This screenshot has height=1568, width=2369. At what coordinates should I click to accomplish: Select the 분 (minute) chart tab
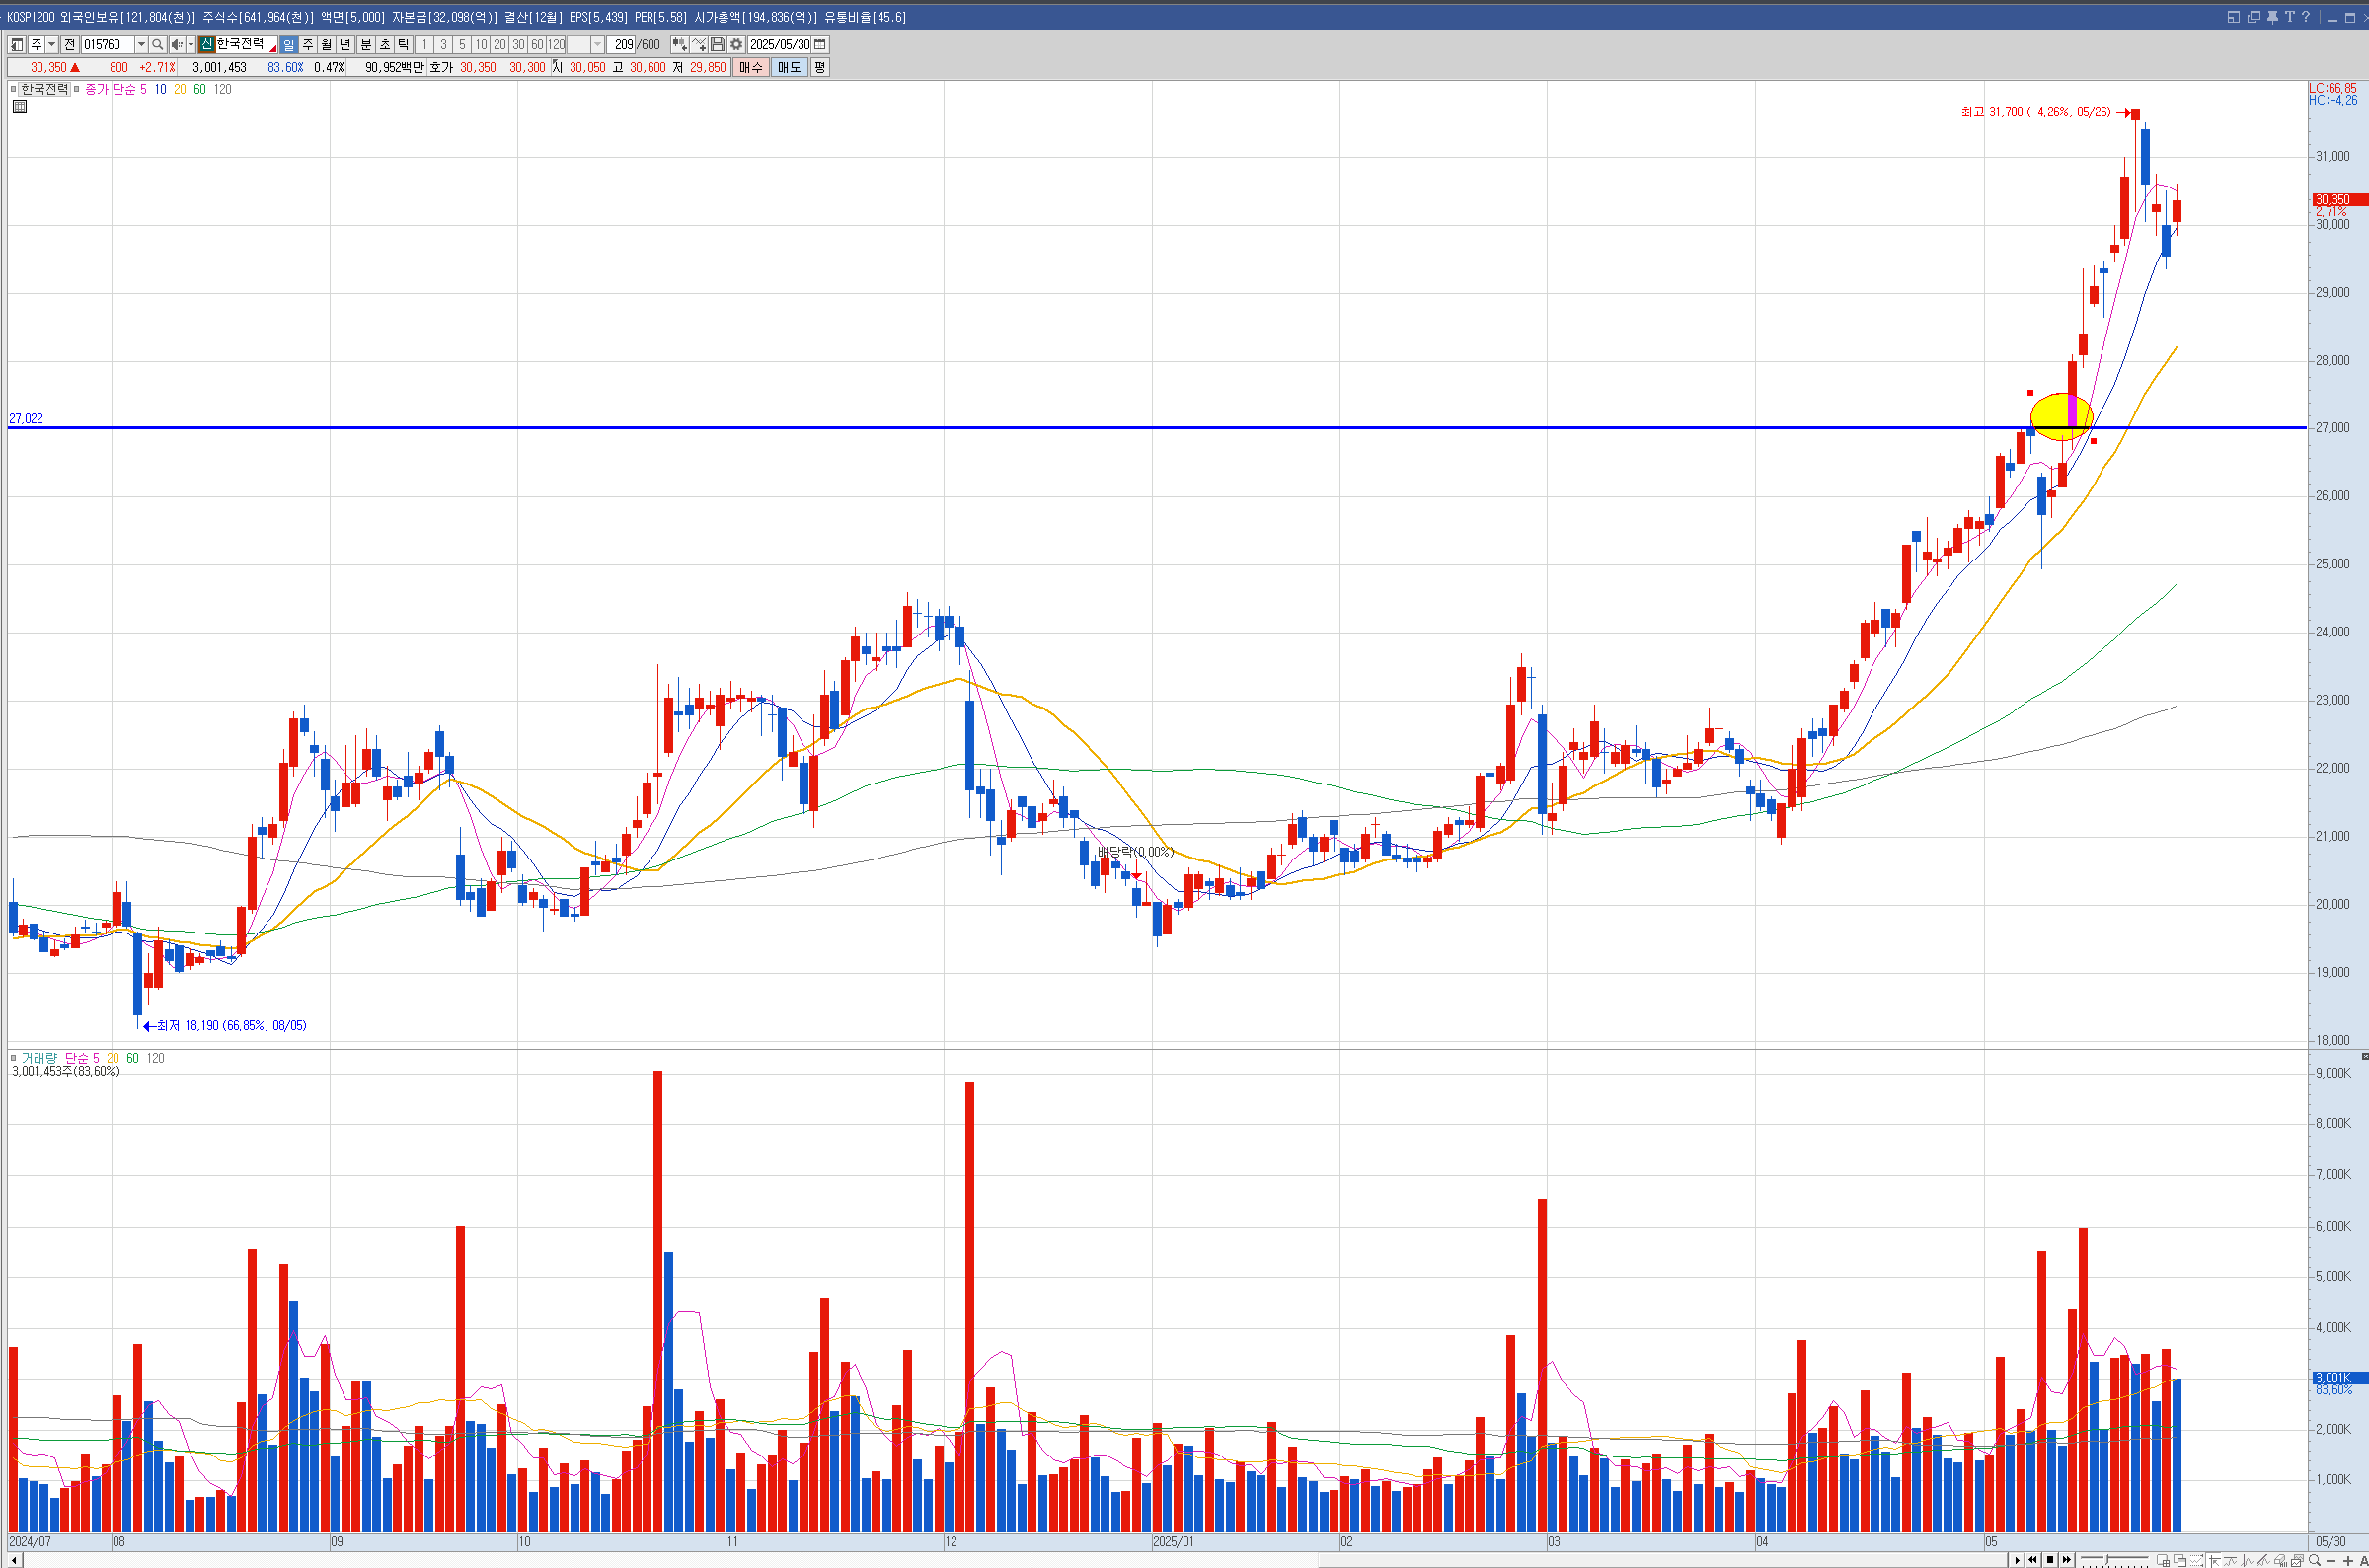[x=365, y=45]
